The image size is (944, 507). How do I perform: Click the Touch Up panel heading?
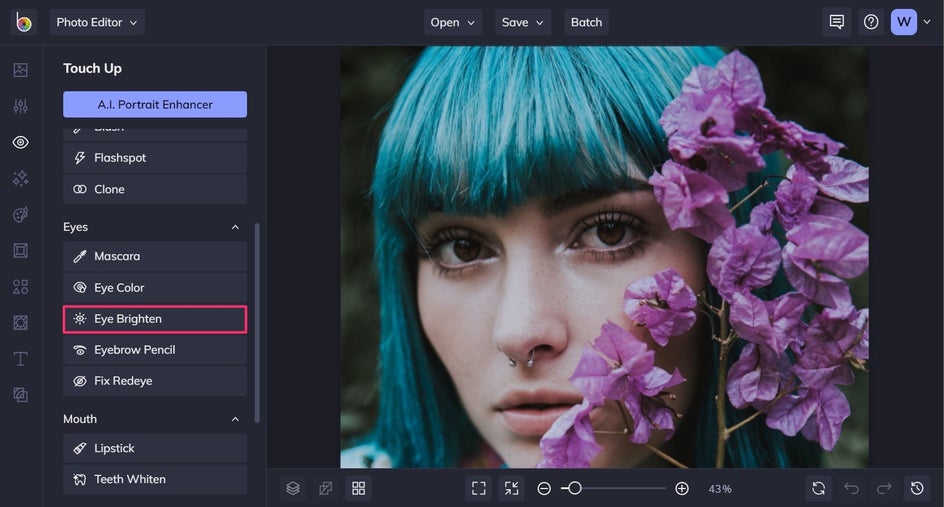coord(92,69)
